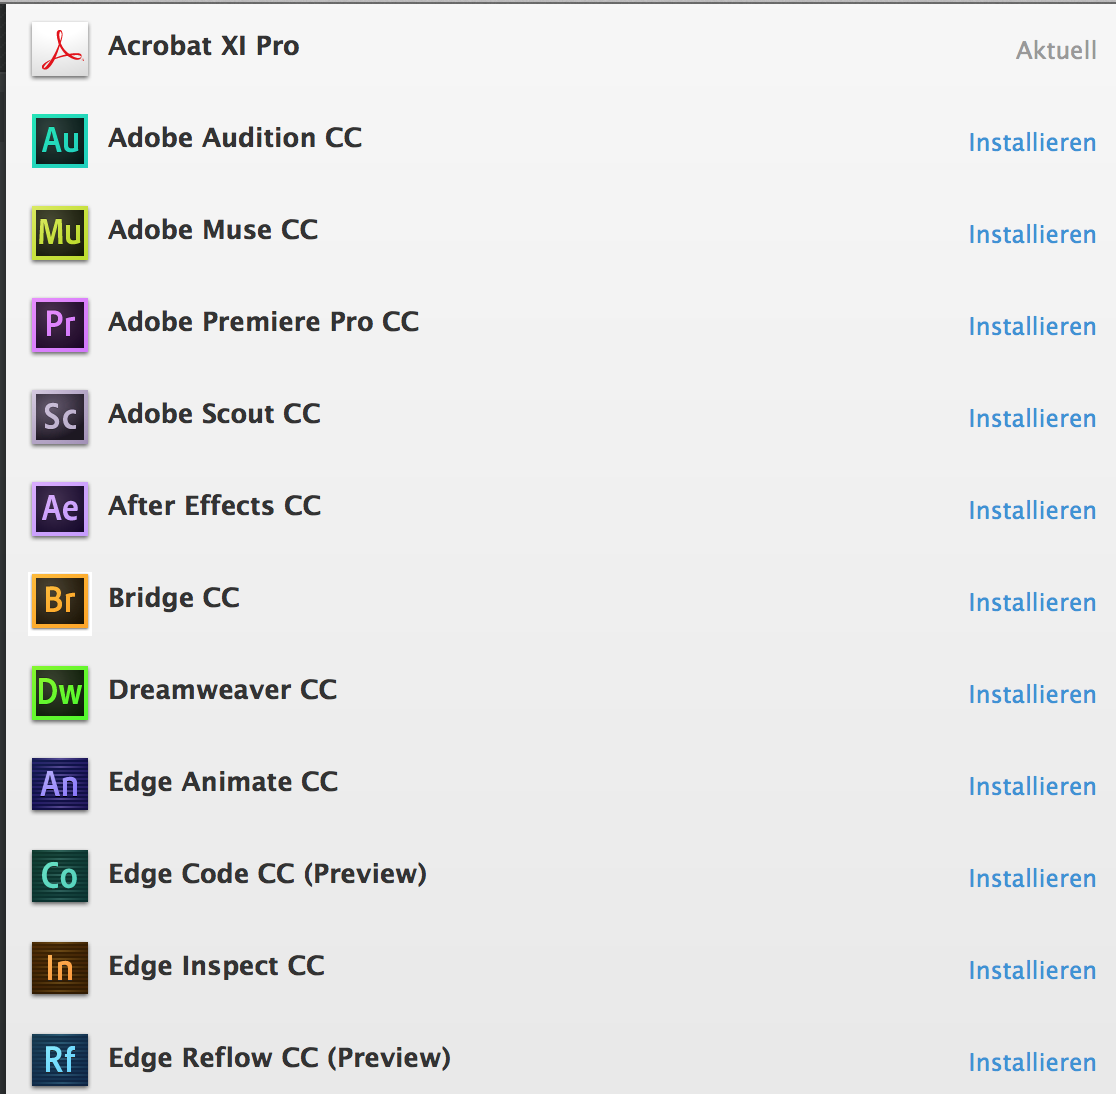Install Adobe Premiere Pro CC
This screenshot has width=1116, height=1094.
(1032, 327)
